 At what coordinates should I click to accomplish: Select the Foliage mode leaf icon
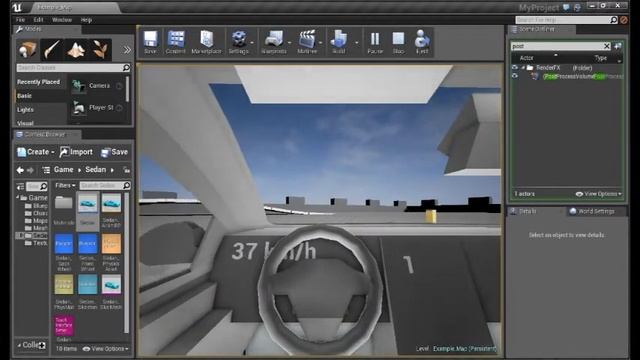(x=100, y=49)
